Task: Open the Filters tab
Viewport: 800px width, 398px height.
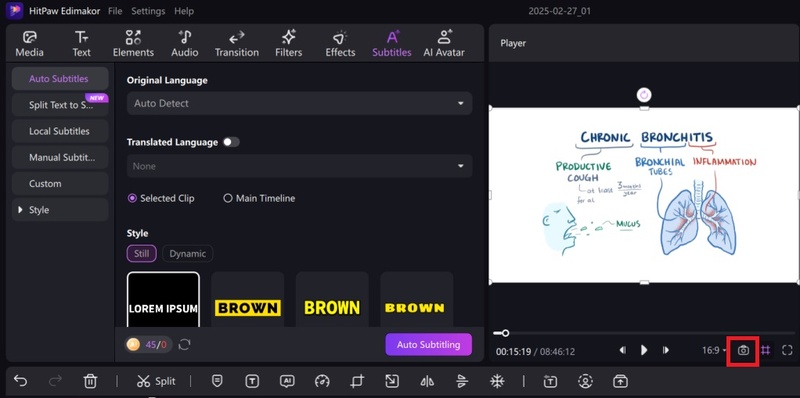Action: [289, 44]
